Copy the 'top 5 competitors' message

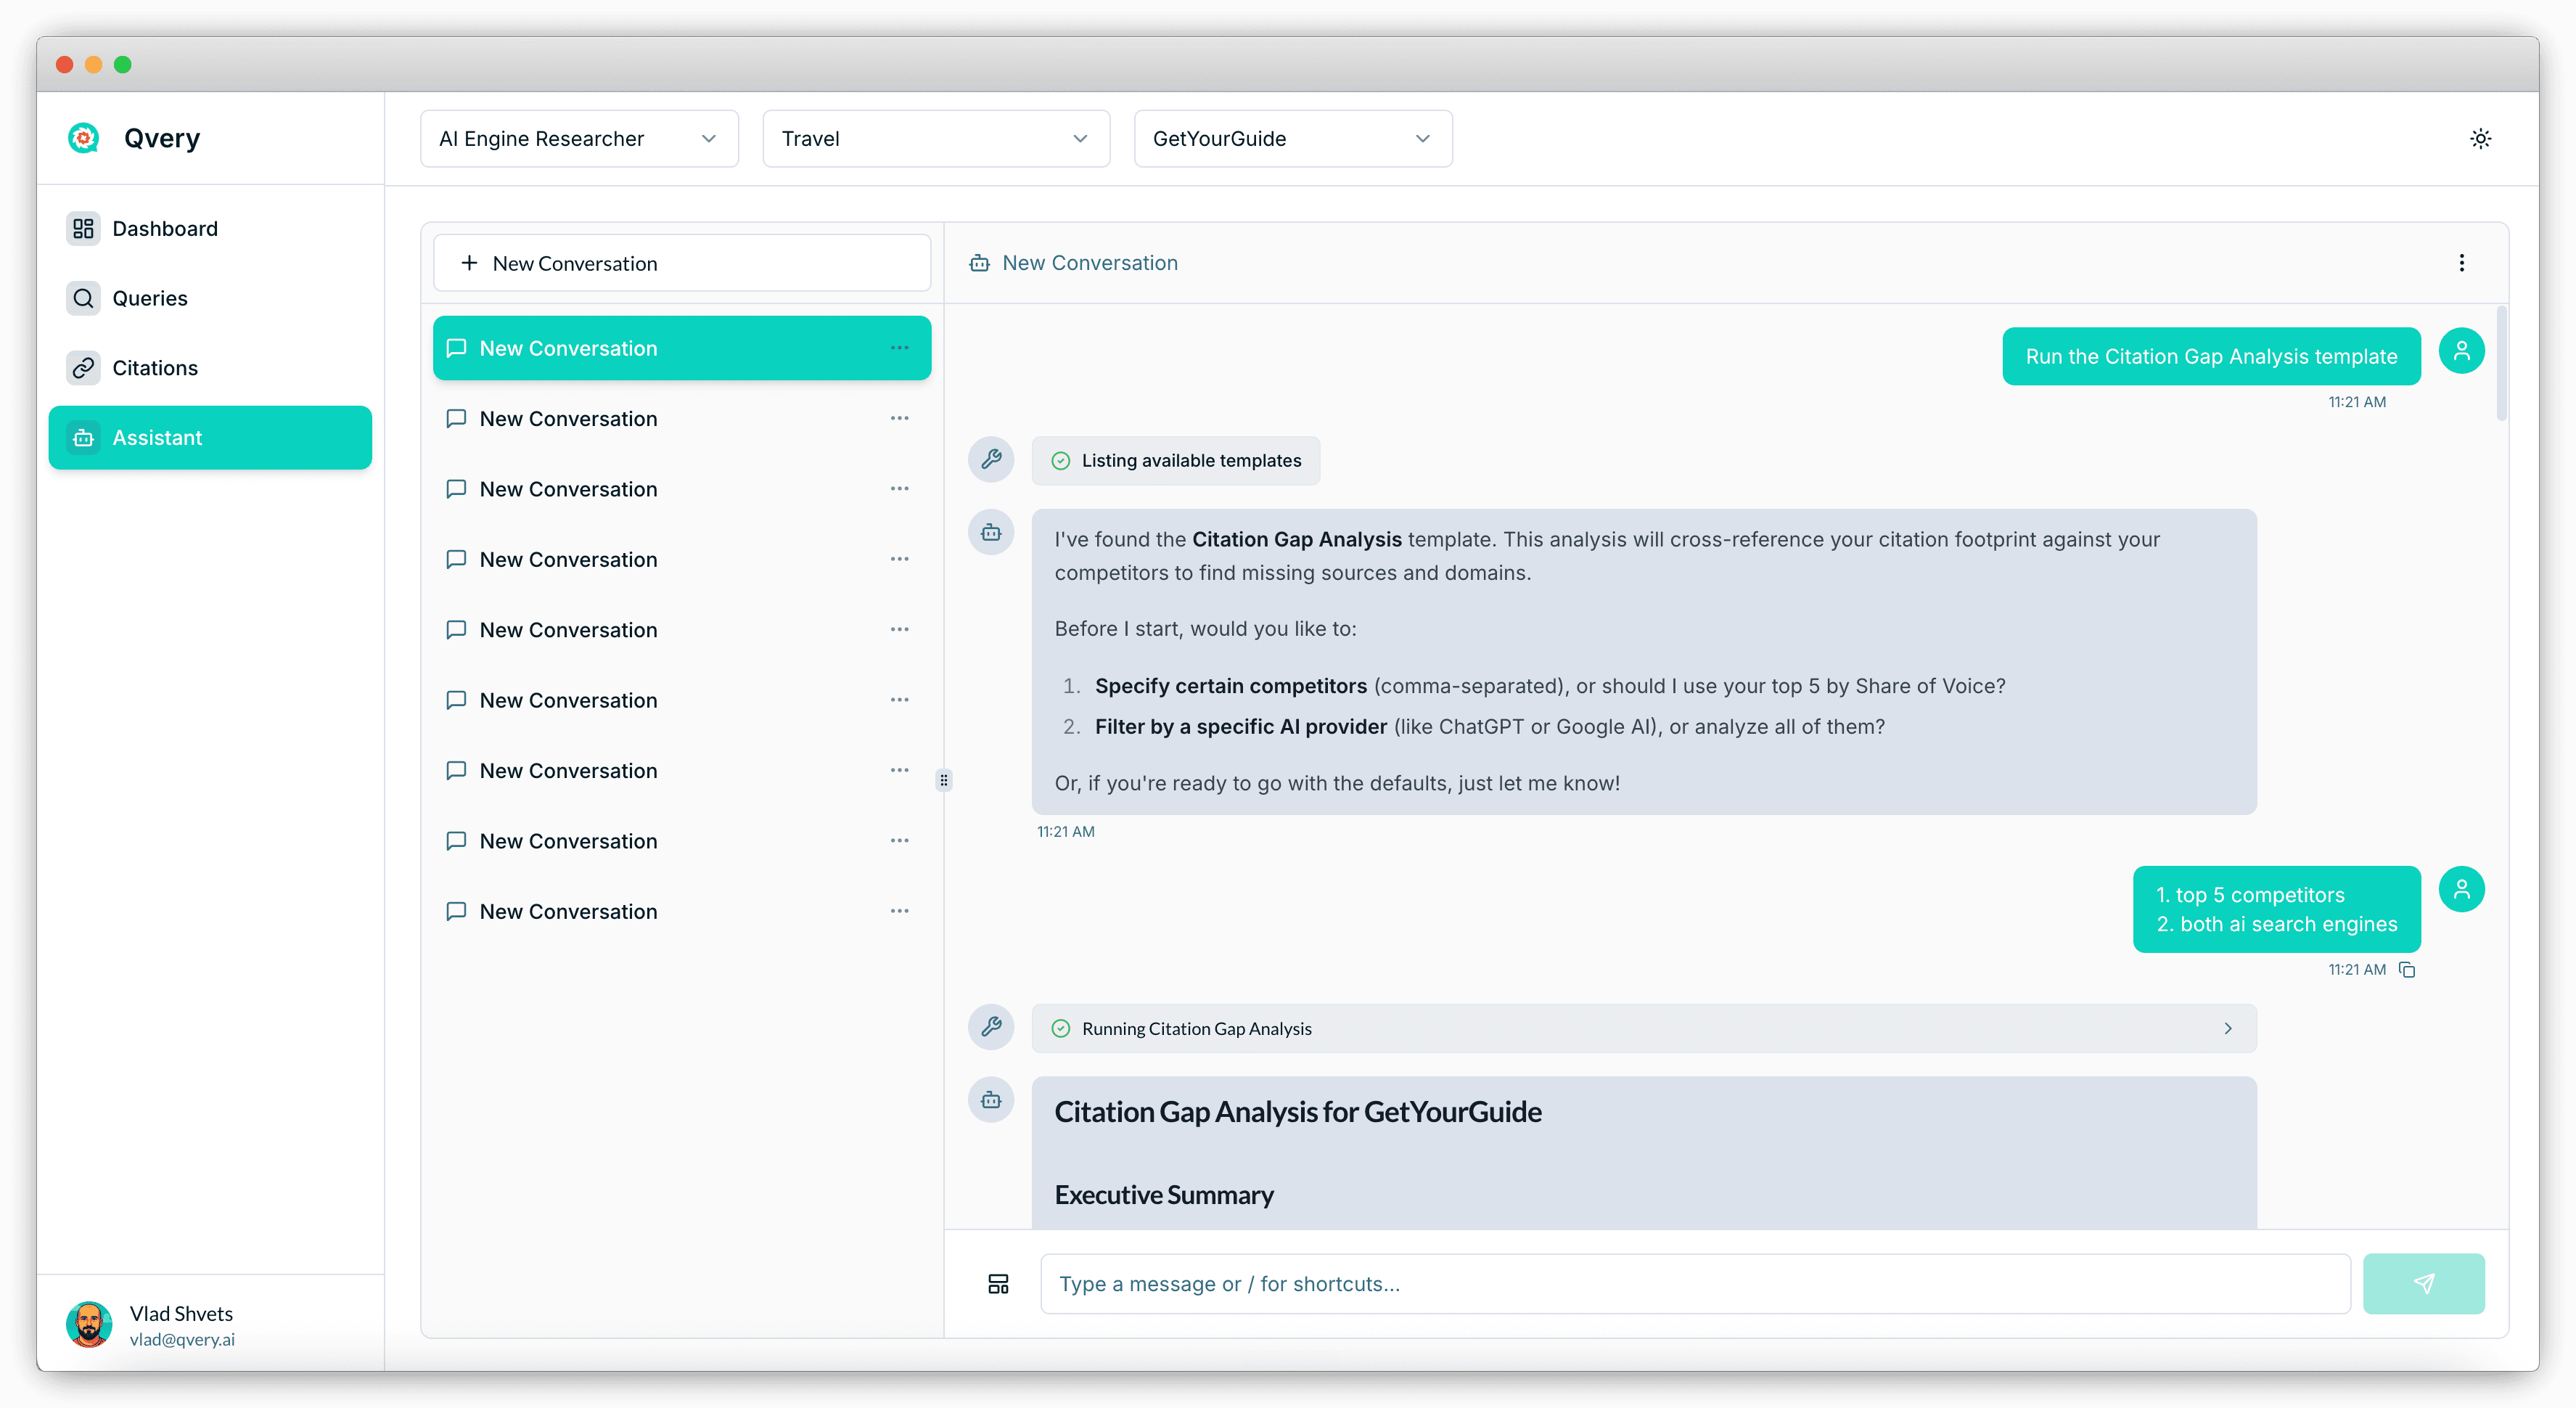tap(2407, 970)
